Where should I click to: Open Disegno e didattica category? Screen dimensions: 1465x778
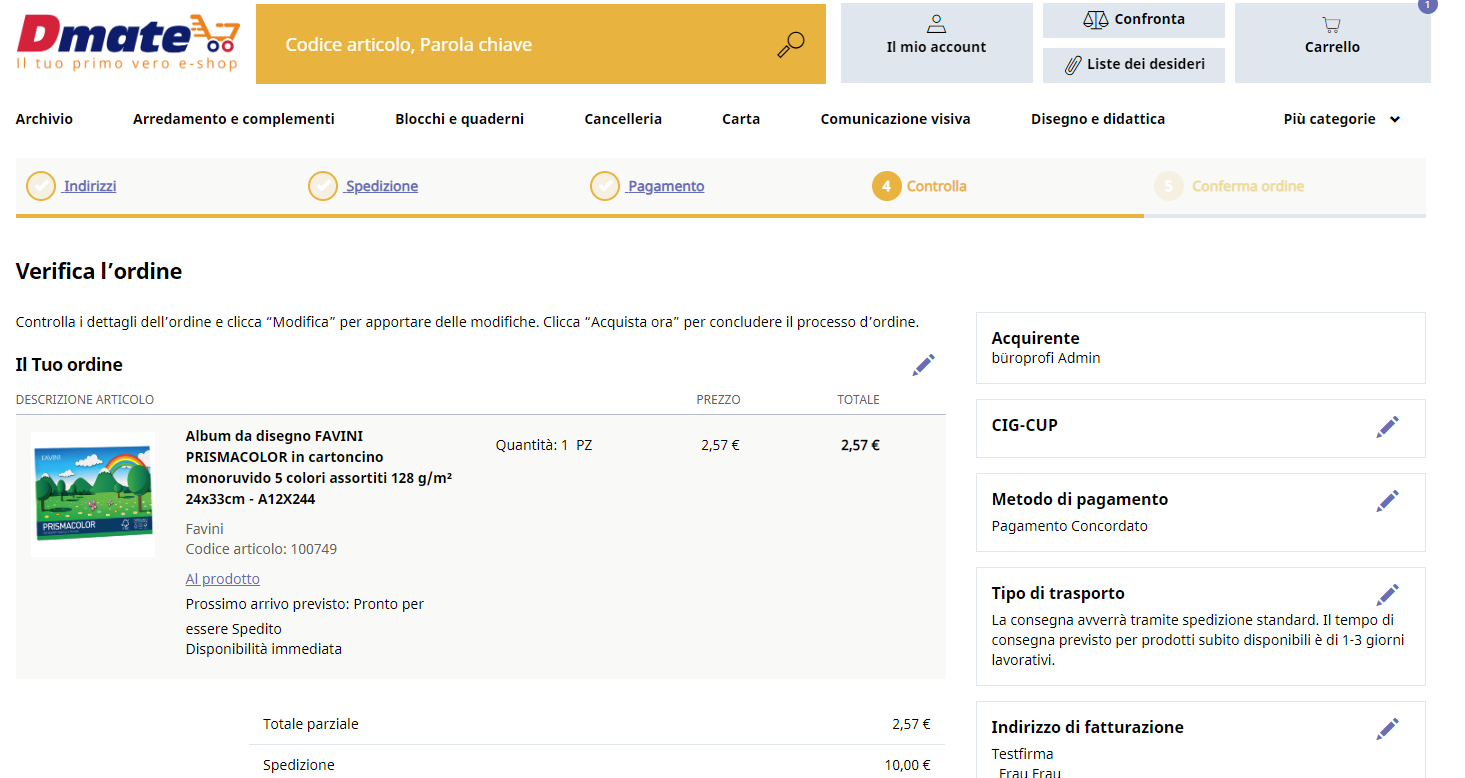pyautogui.click(x=1098, y=119)
